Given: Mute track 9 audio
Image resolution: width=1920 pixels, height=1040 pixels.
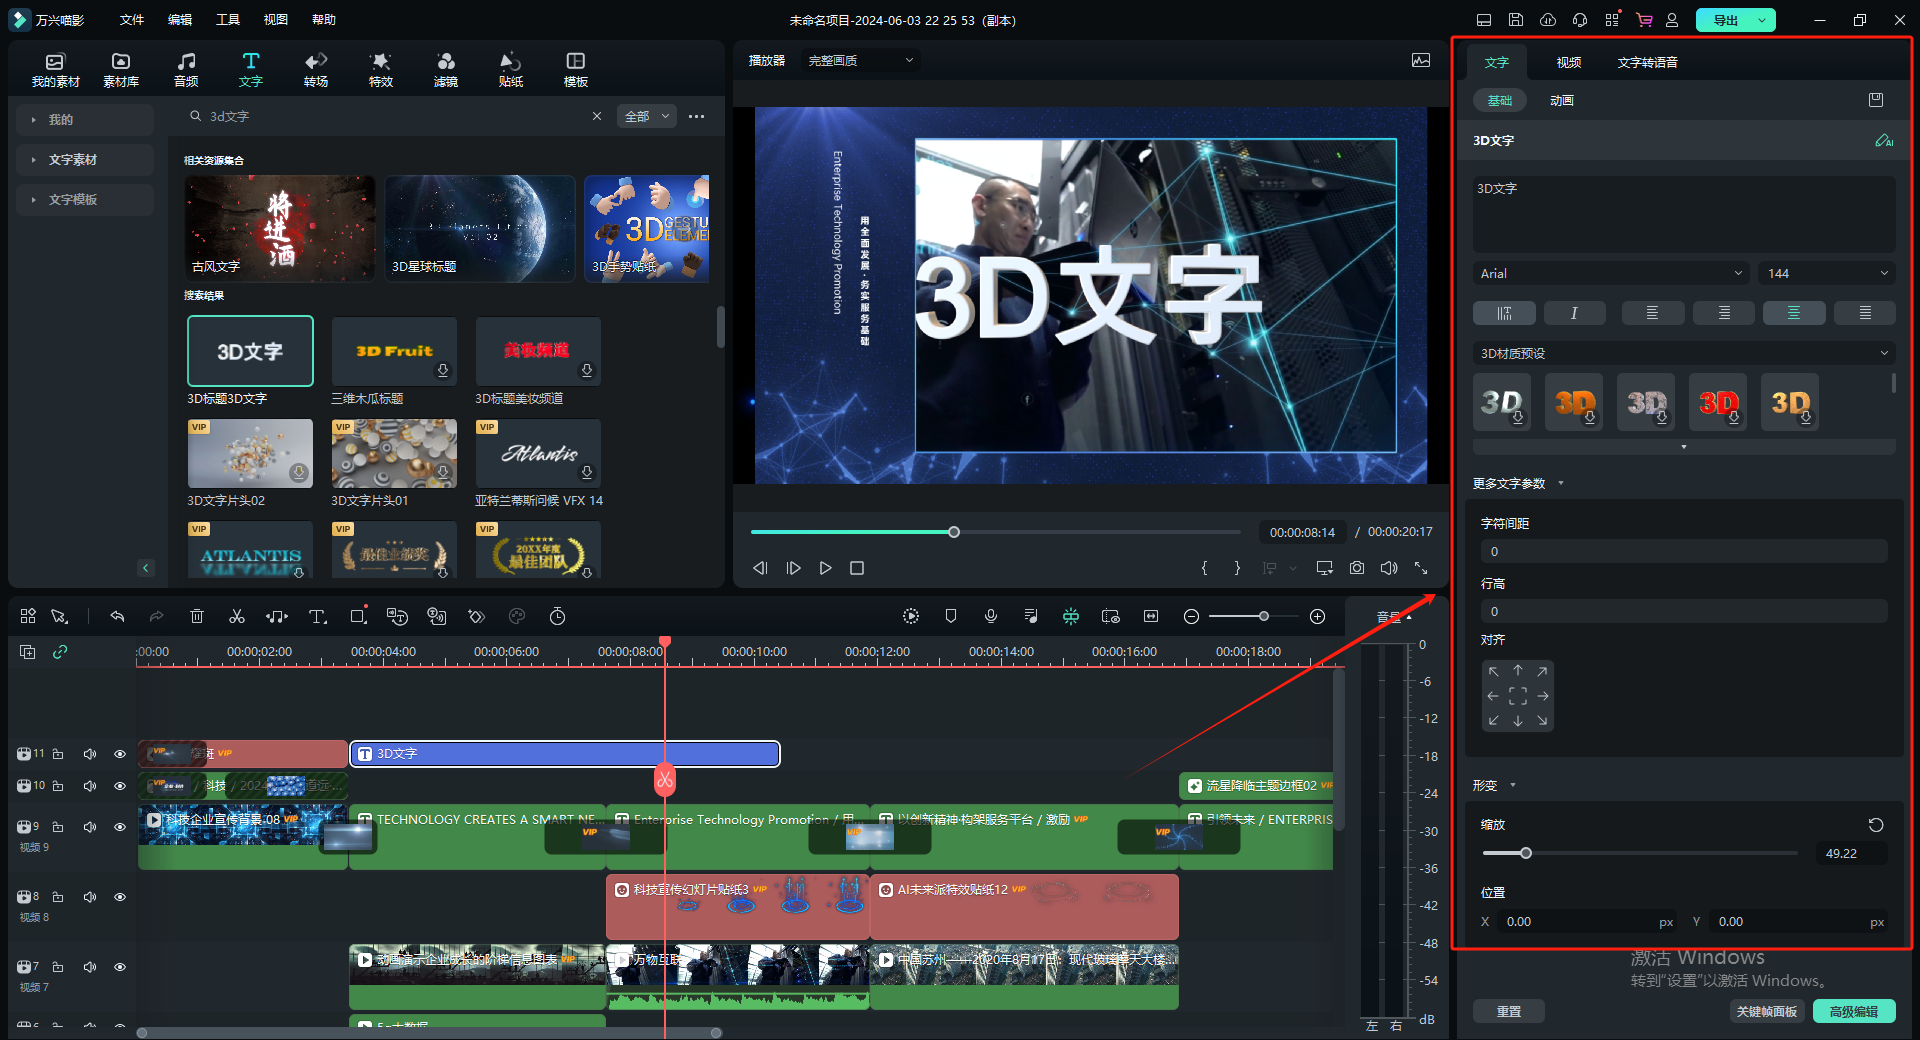Looking at the screenshot, I should [x=90, y=827].
